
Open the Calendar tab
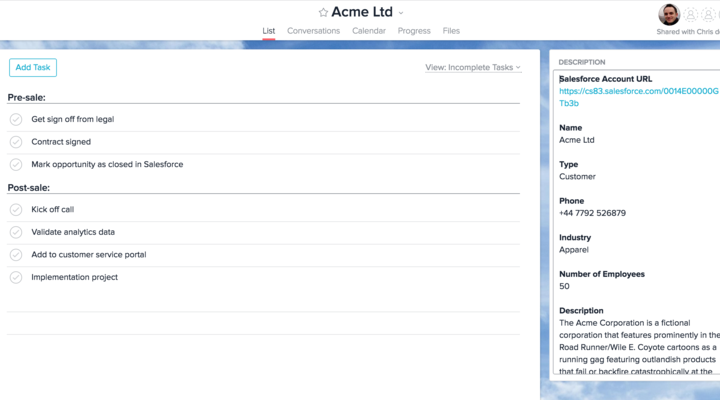(x=369, y=31)
